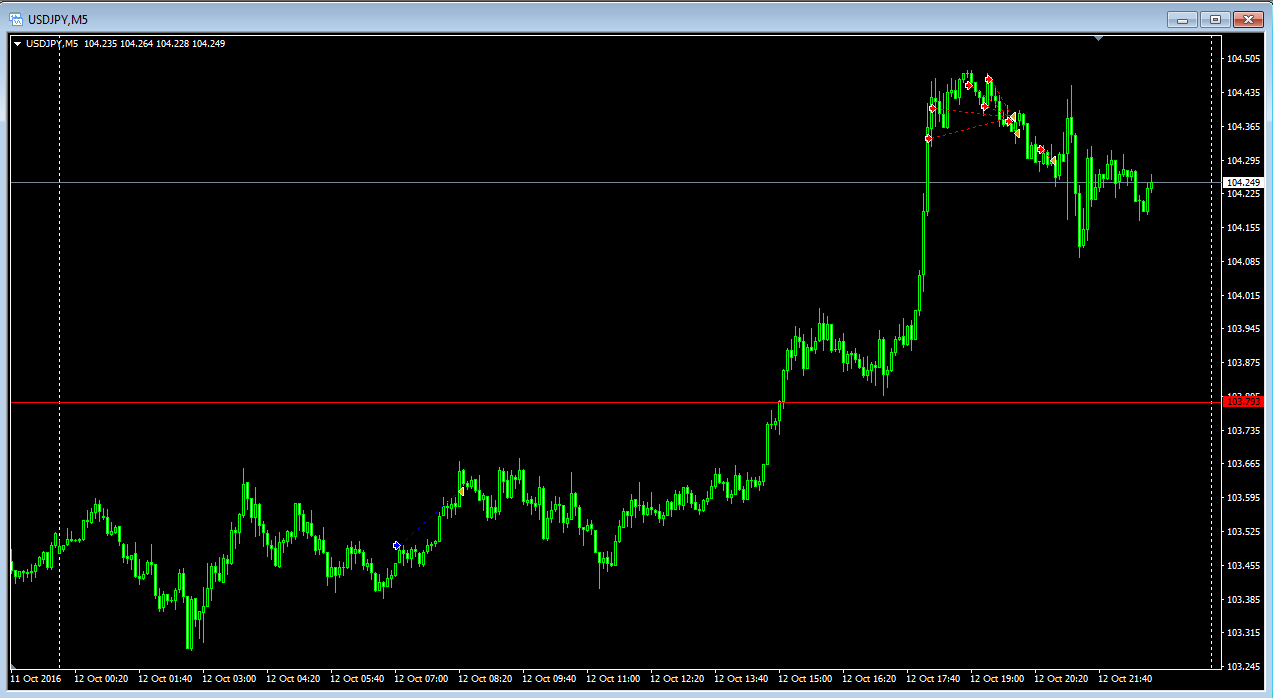Click the 12 Oct 20:20 time label
The image size is (1273, 698).
(1061, 679)
